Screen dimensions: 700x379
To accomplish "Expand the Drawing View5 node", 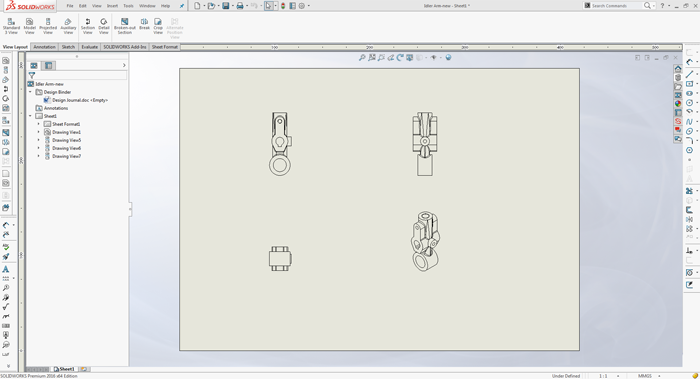I will [38, 140].
